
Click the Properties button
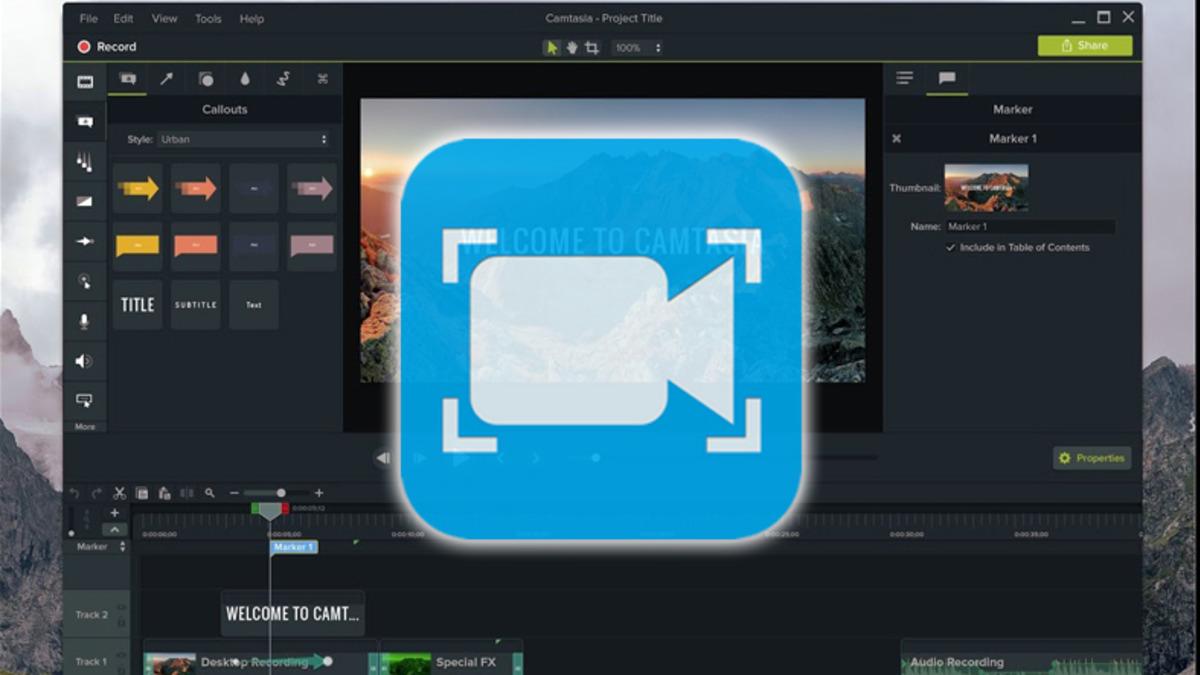pyautogui.click(x=1091, y=458)
